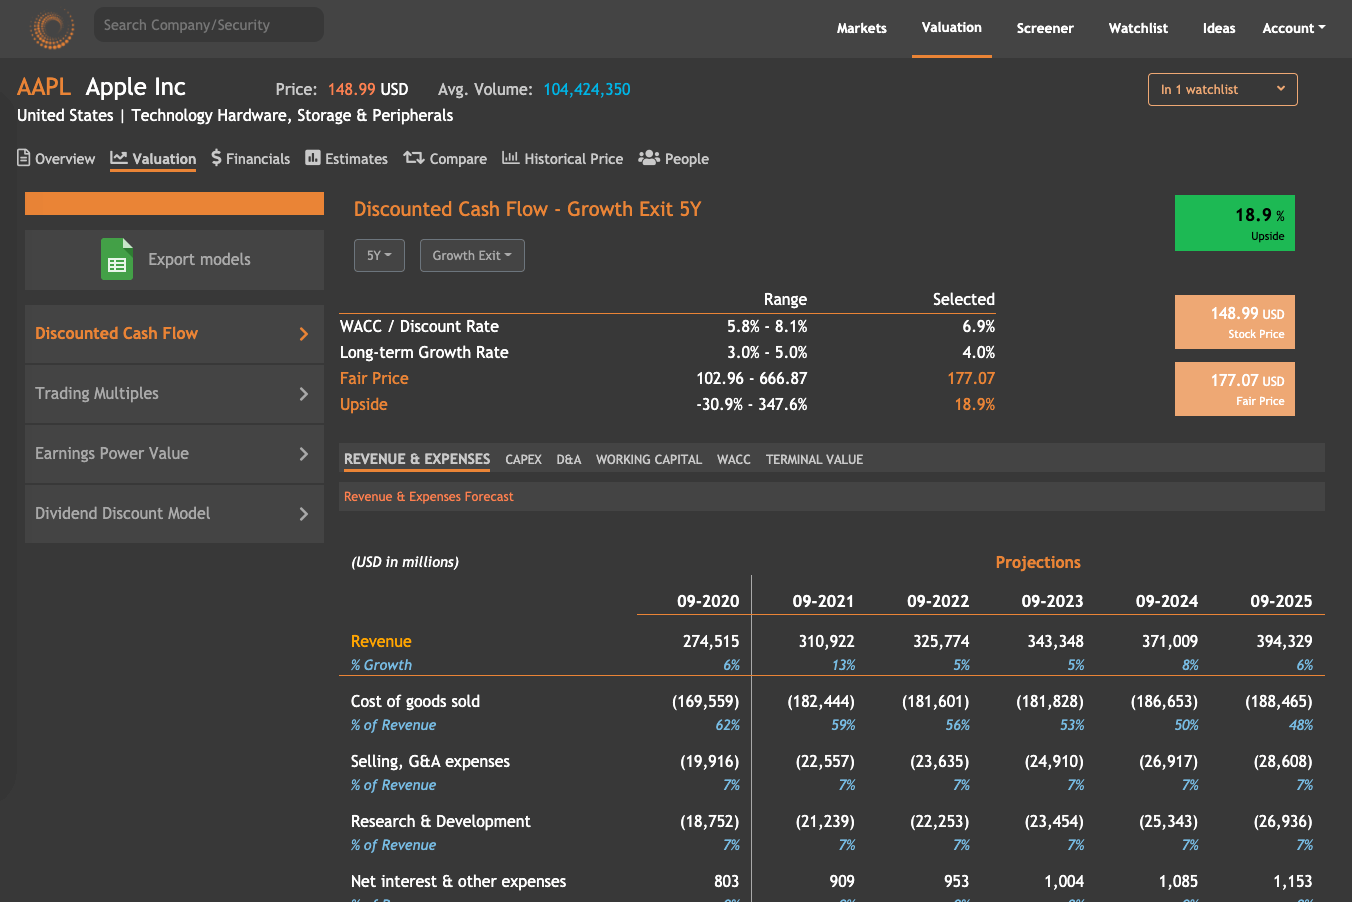Click the orange spiral site logo
Viewport: 1352px width, 902px height.
point(52,29)
